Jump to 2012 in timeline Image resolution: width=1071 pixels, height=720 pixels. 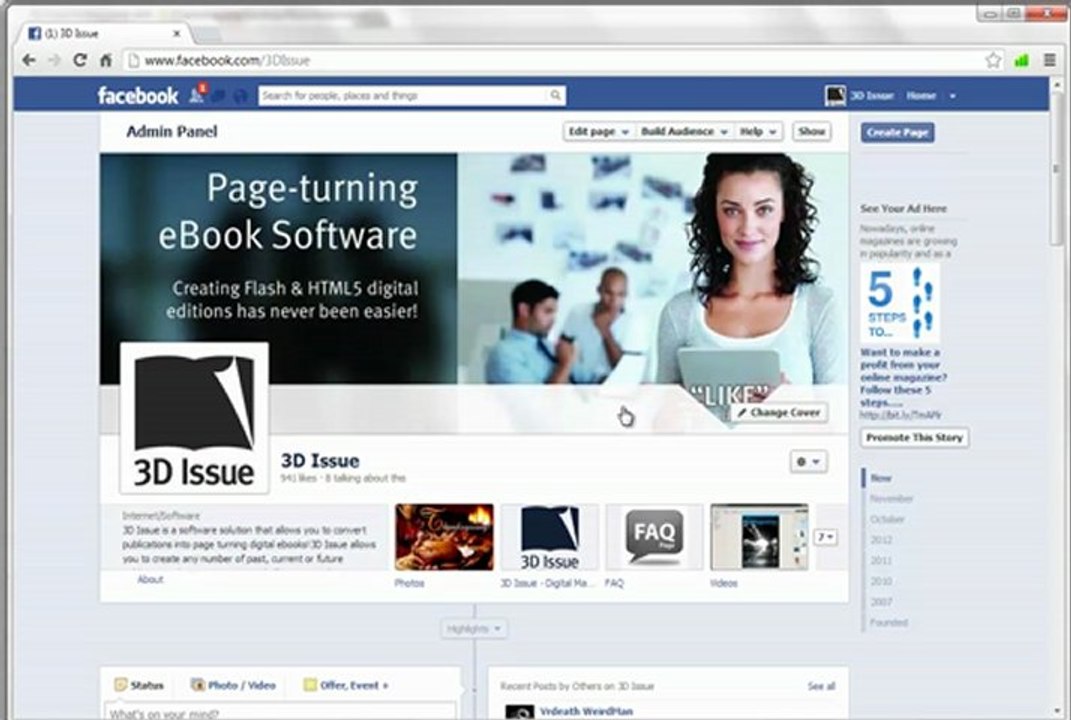881,540
